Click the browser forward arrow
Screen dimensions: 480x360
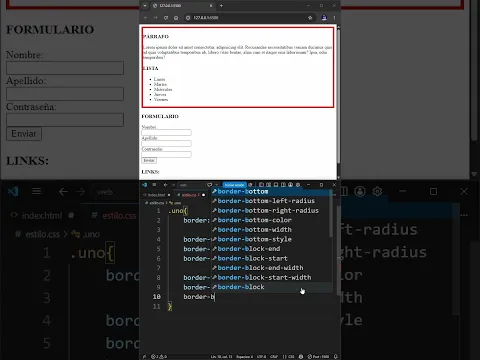(155, 18)
